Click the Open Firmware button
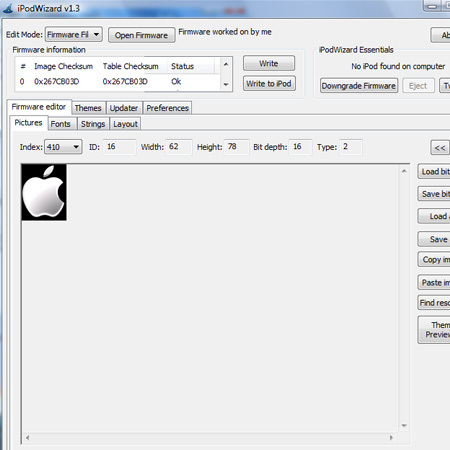 (x=141, y=35)
